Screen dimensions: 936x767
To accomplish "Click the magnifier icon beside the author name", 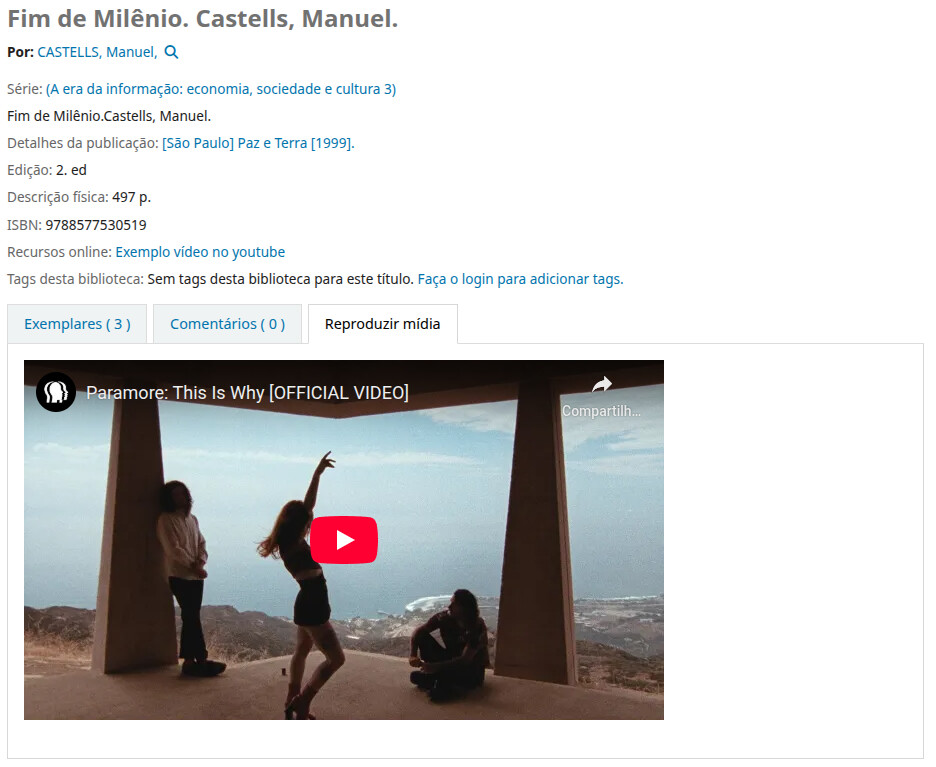I will [x=171, y=52].
